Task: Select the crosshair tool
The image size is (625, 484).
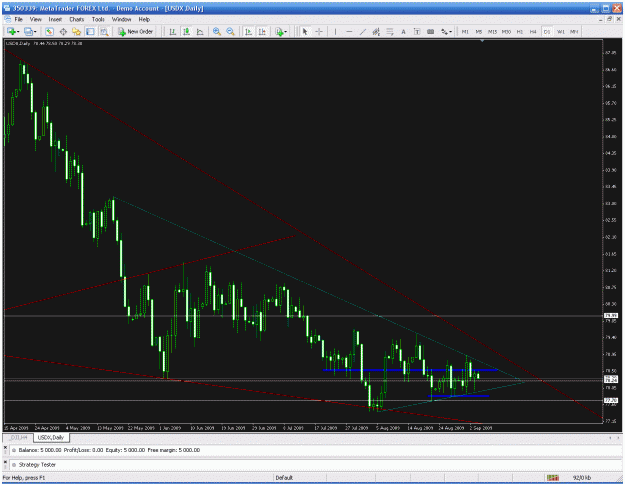Action: [x=319, y=31]
